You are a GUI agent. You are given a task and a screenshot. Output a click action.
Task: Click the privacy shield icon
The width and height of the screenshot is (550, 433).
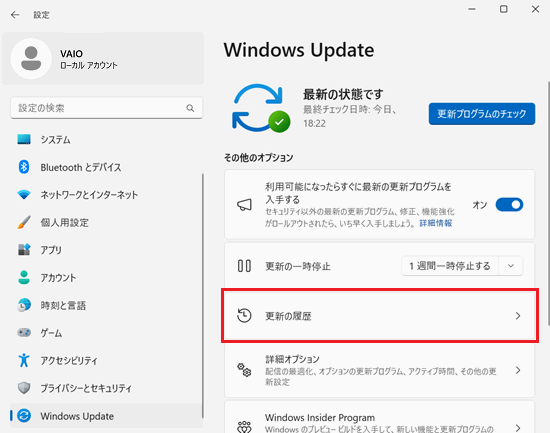pos(24,388)
